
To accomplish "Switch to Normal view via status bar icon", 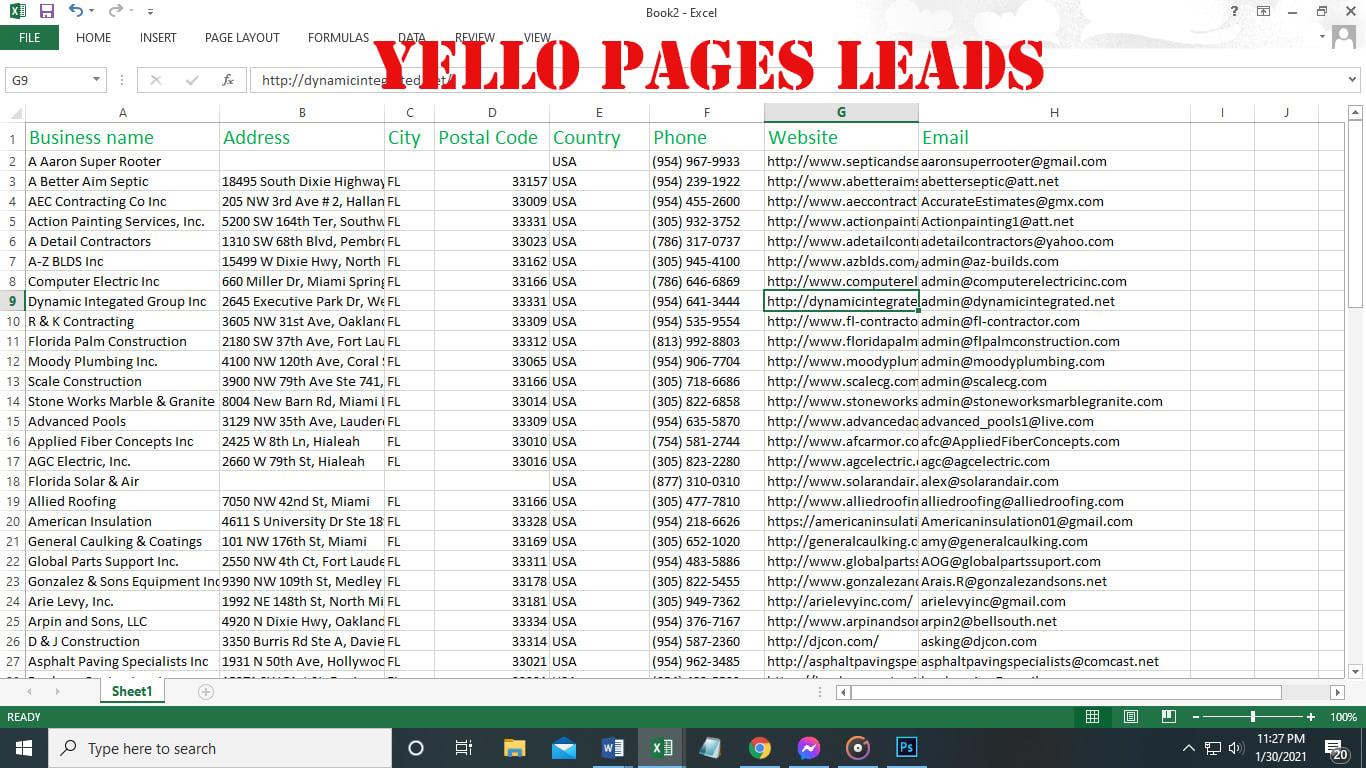I will (1092, 717).
